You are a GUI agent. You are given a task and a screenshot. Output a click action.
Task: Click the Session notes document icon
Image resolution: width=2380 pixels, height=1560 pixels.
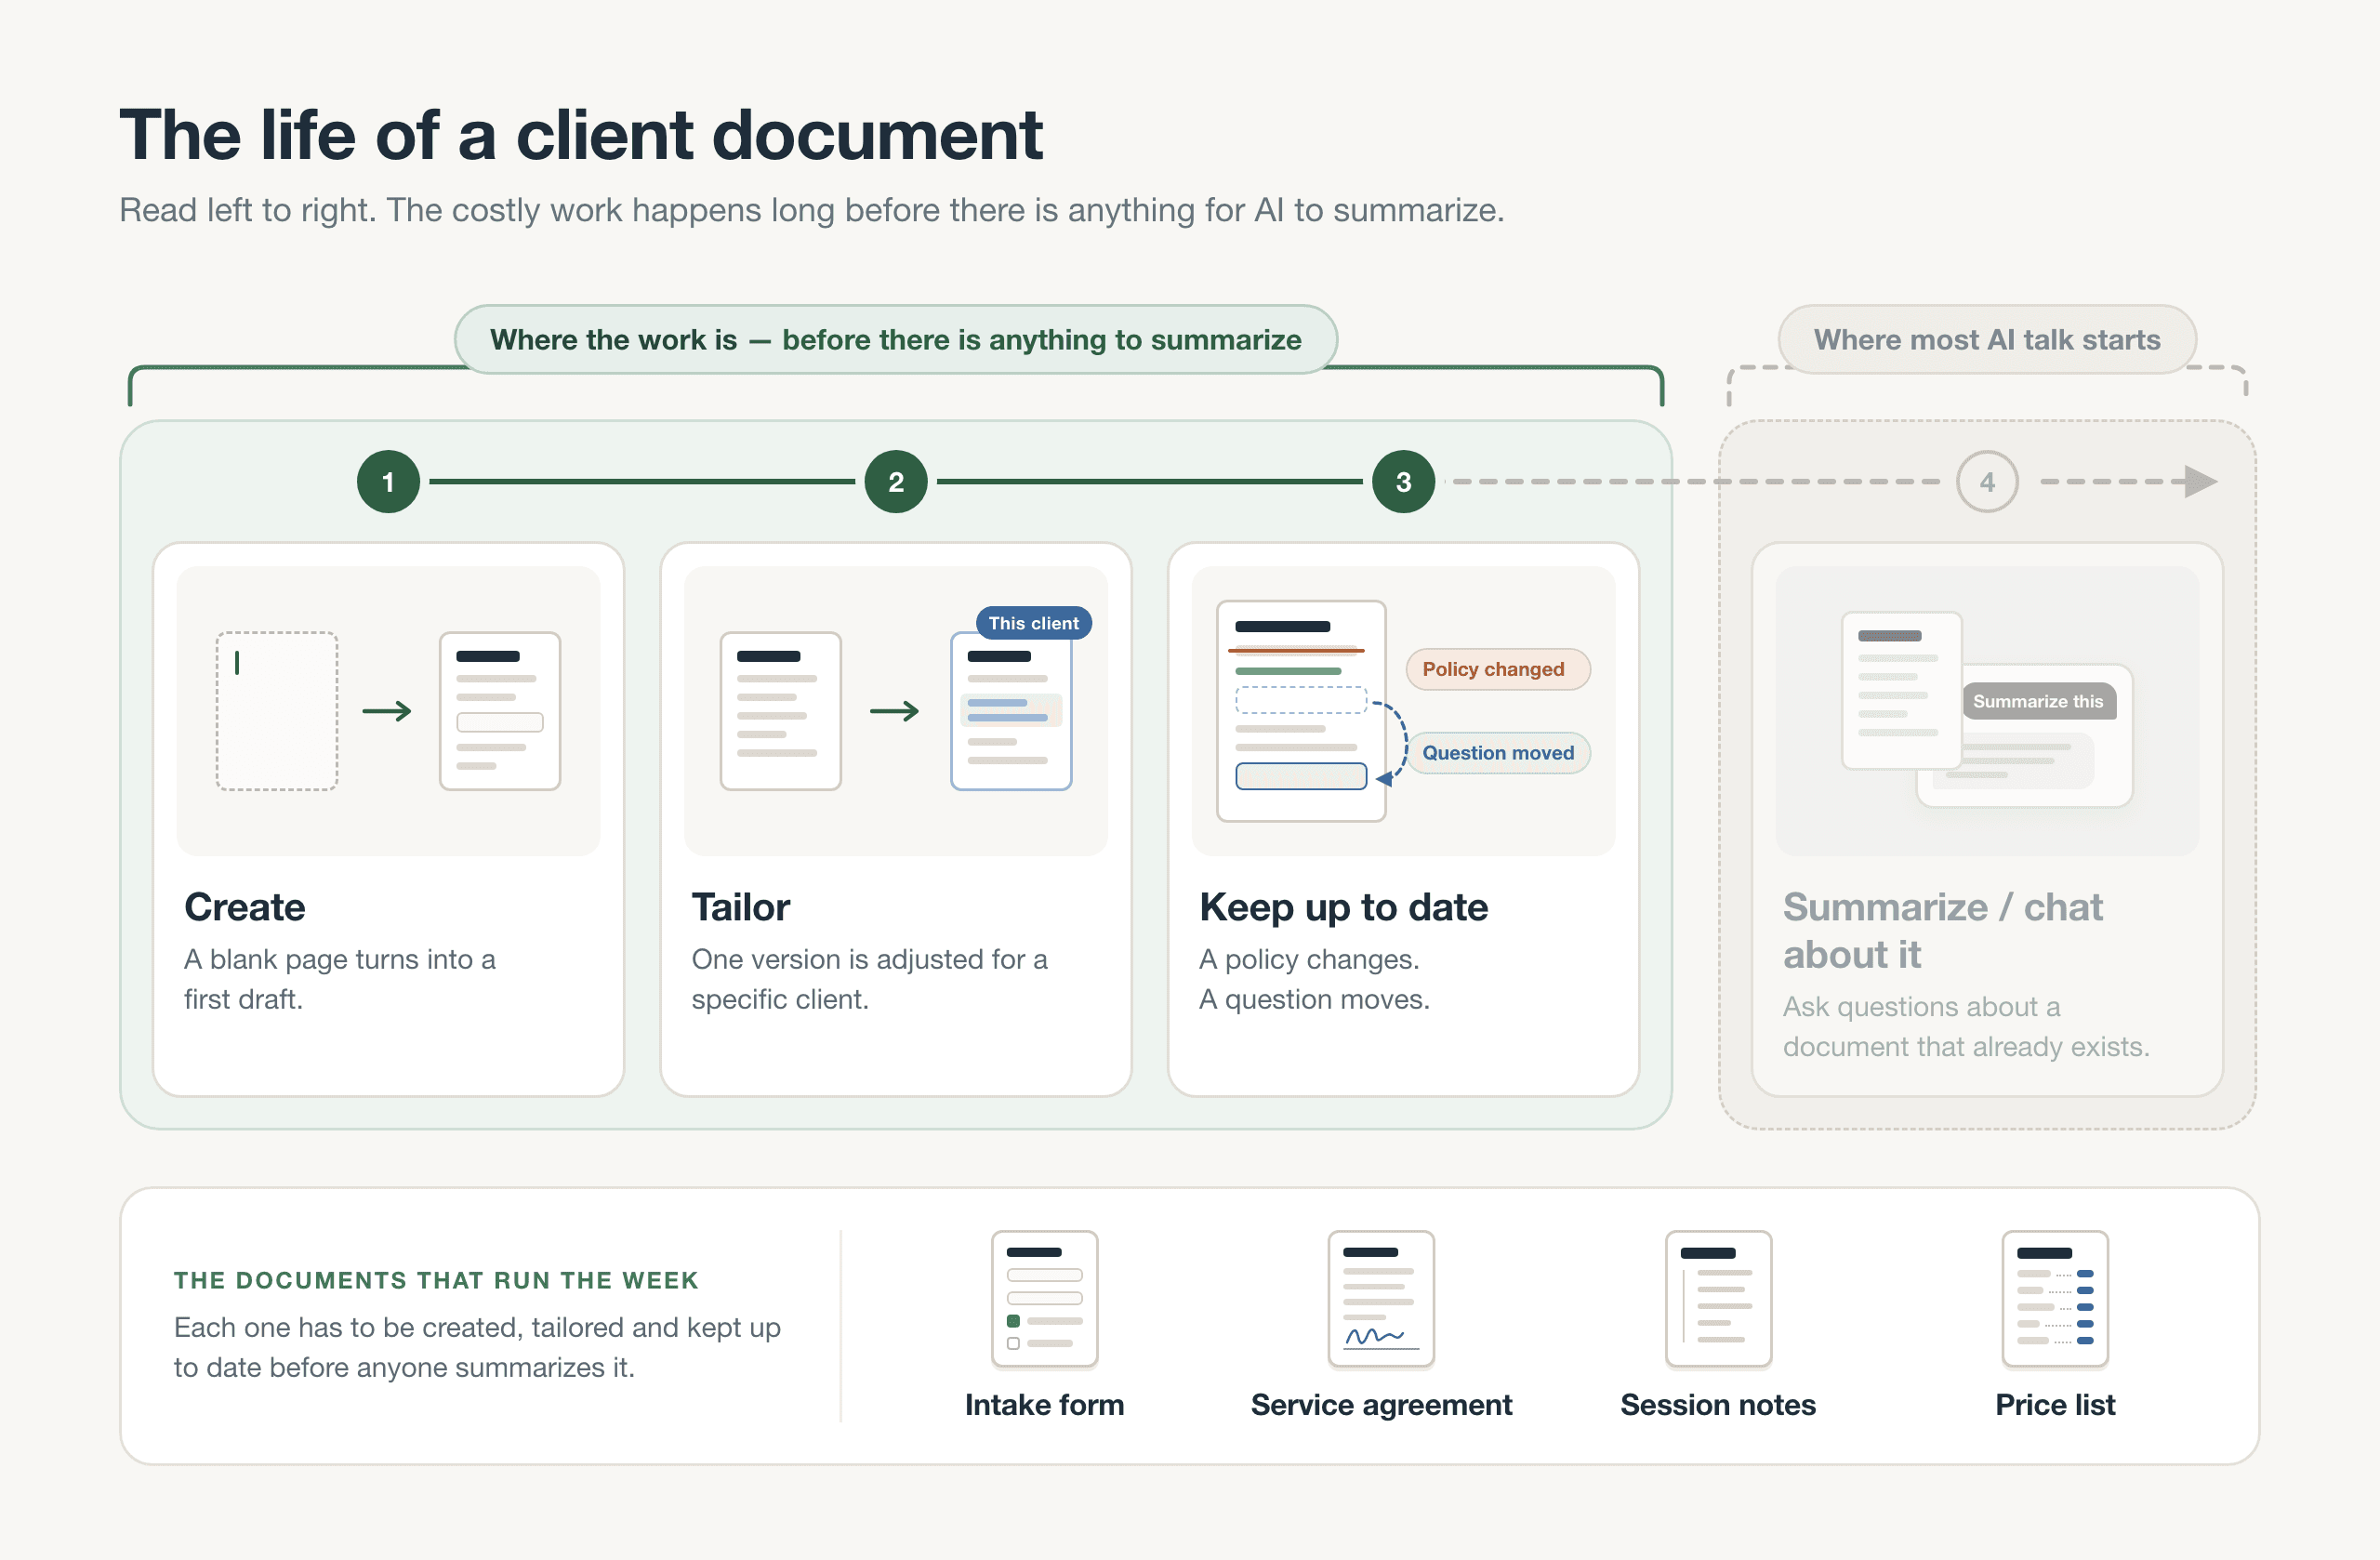(x=1718, y=1298)
